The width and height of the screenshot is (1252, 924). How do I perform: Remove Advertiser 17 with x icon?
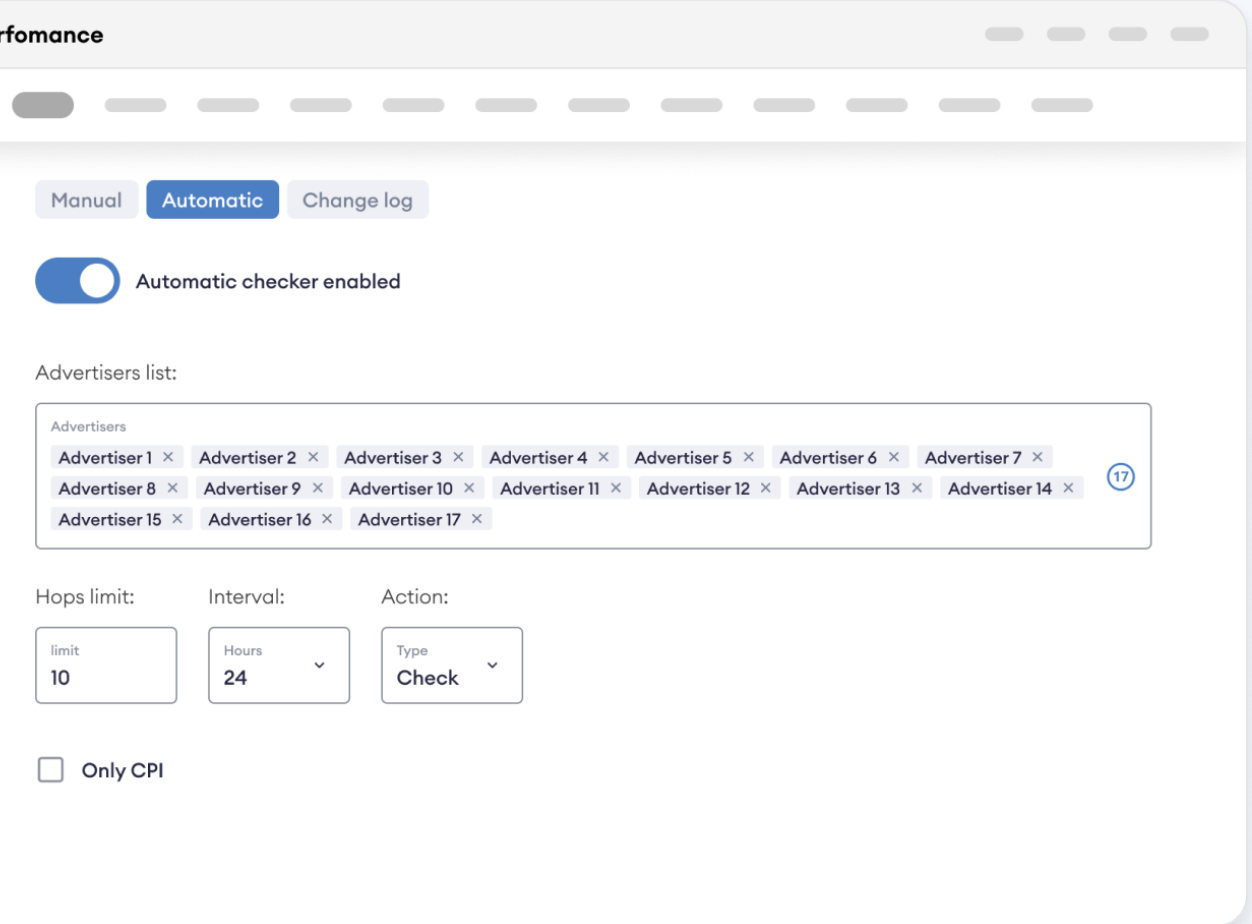(477, 519)
